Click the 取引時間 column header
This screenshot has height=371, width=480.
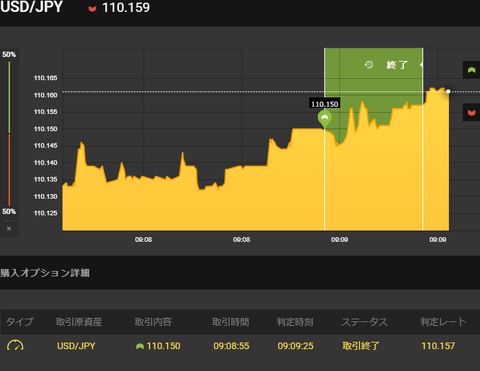[231, 322]
